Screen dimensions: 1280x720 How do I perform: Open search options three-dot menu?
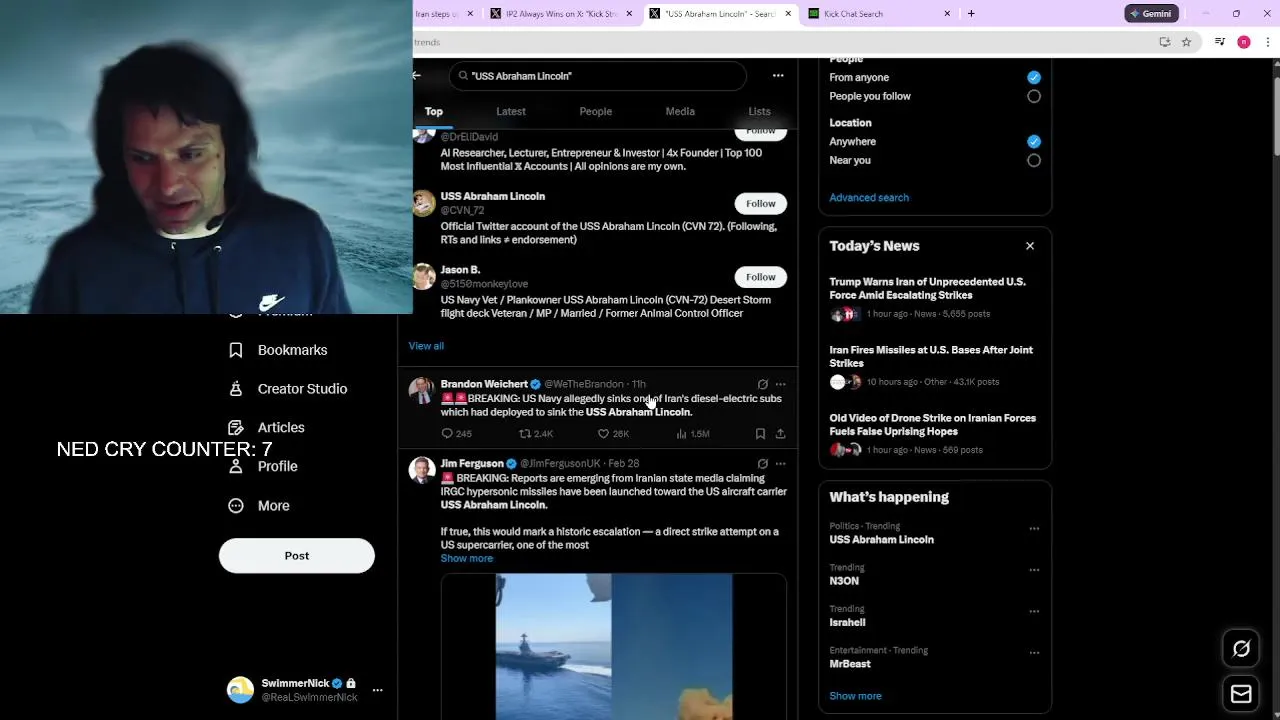tap(778, 76)
